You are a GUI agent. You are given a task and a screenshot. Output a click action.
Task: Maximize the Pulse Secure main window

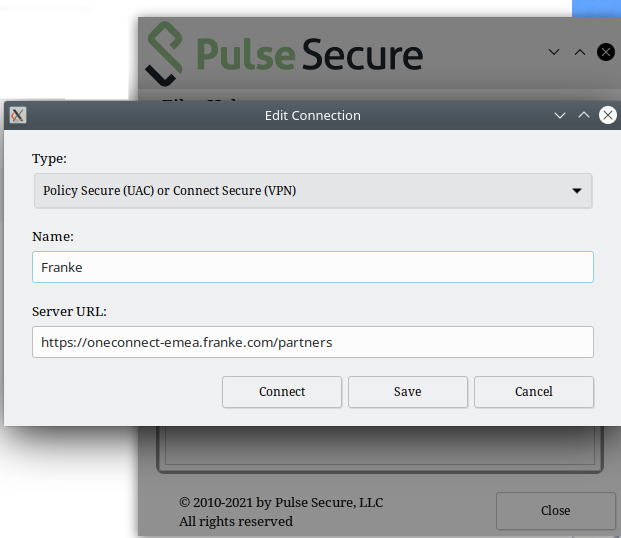tap(580, 52)
